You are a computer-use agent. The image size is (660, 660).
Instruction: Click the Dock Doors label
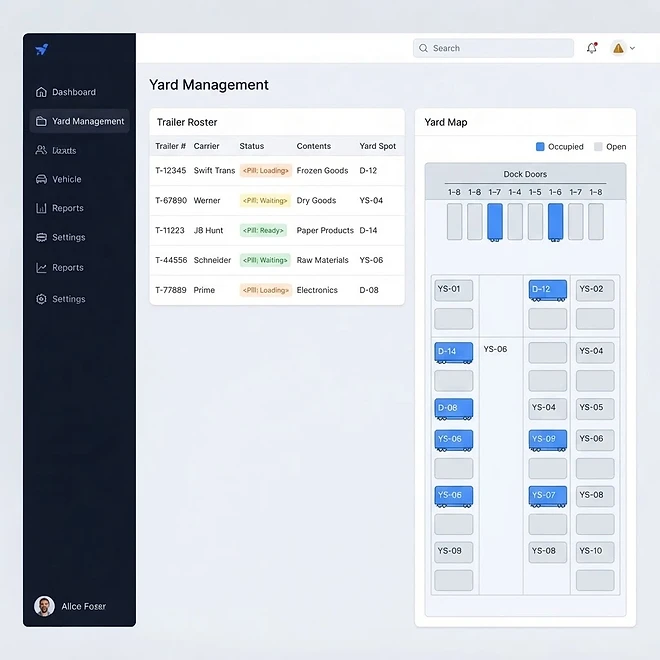pos(525,174)
